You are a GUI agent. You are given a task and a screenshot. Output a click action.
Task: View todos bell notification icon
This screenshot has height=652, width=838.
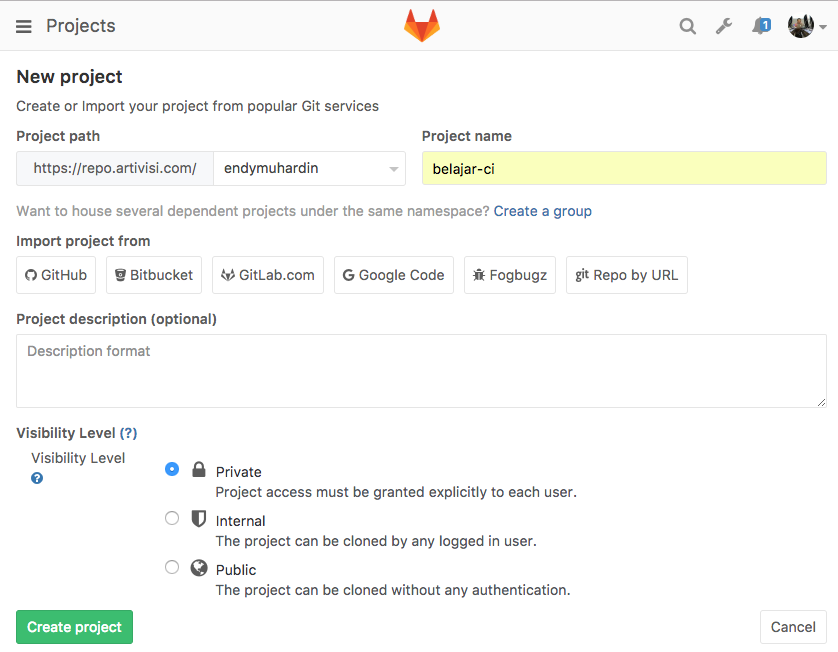(761, 26)
